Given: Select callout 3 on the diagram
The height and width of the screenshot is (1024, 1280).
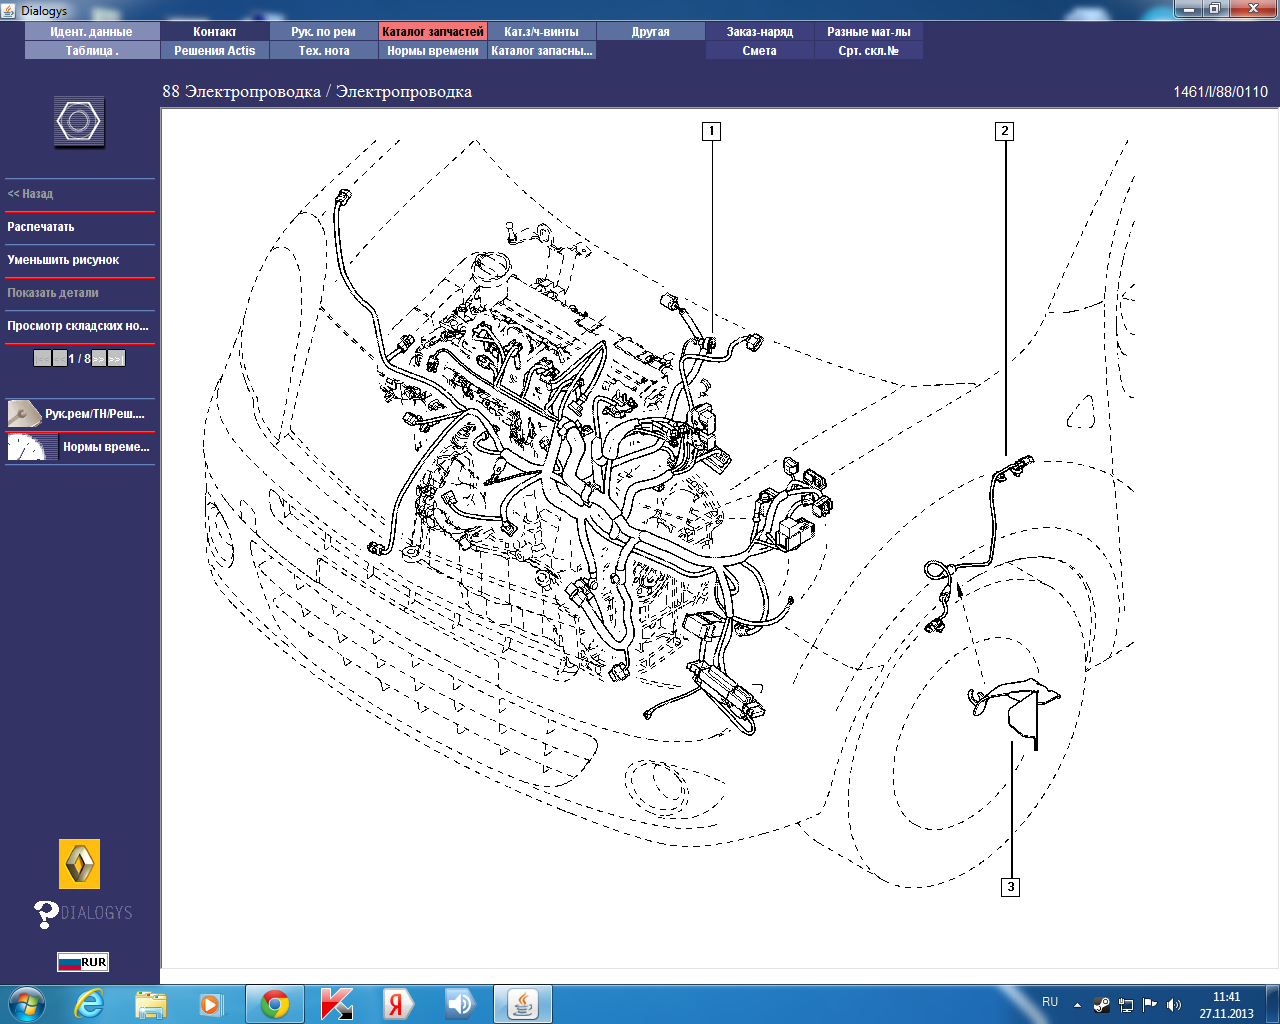Looking at the screenshot, I should [1011, 887].
